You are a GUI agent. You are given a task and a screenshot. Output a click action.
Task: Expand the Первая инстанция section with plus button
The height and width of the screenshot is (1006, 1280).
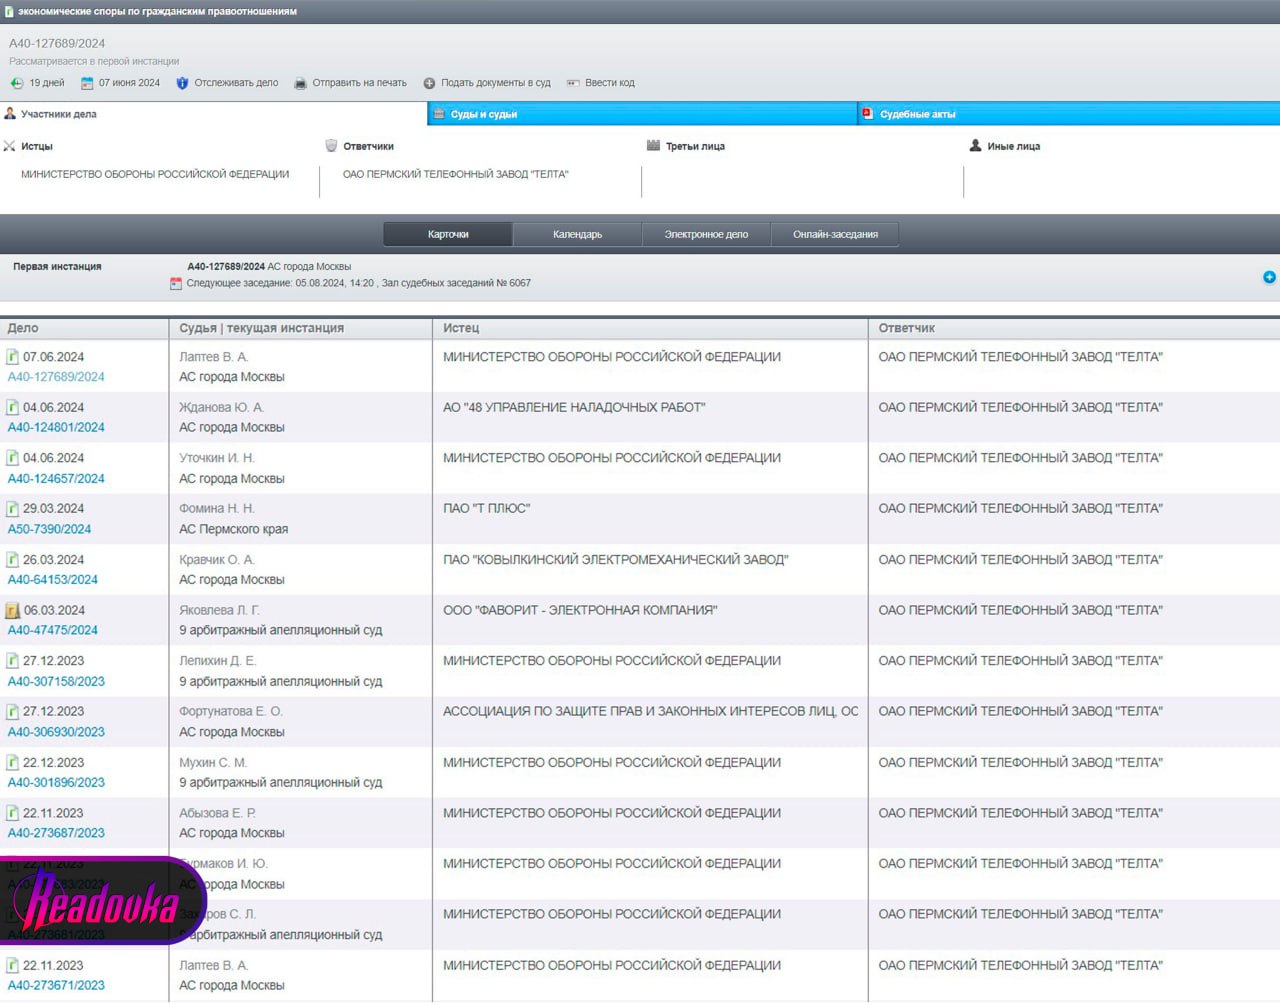(1269, 277)
